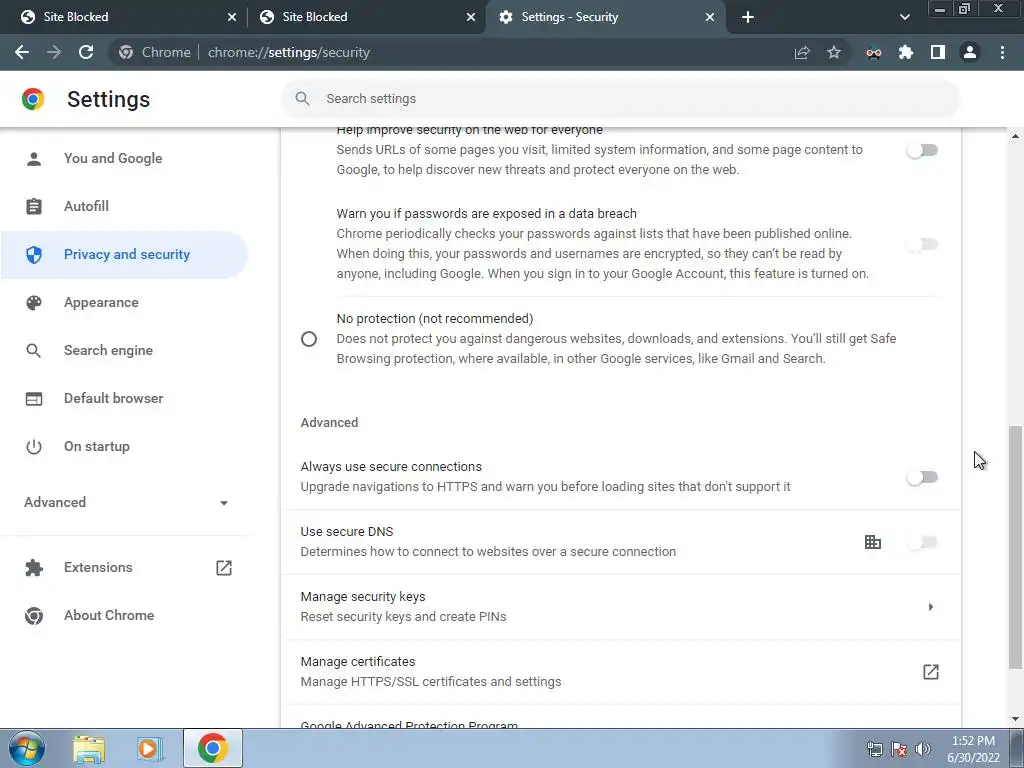This screenshot has height=768, width=1024.
Task: Open the Extensions puzzle icon in toolbar
Action: point(906,52)
